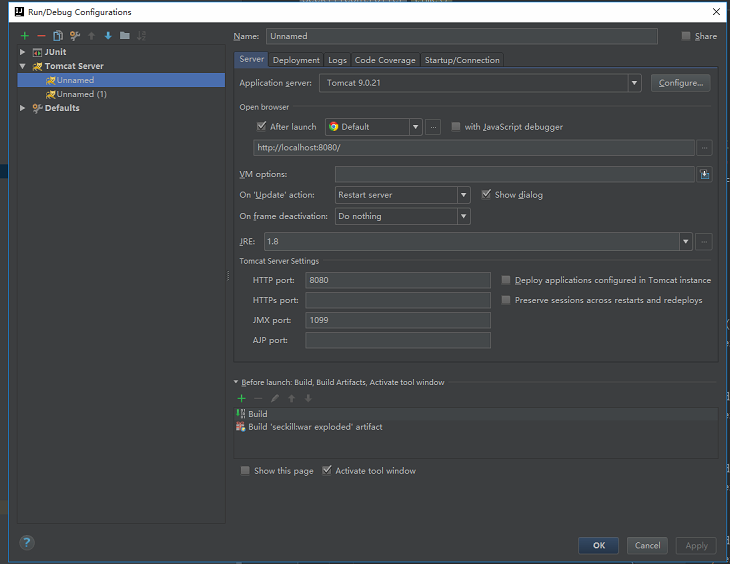This screenshot has width=730, height=564.
Task: Add new configuration with green plus icon
Action: coord(25,36)
